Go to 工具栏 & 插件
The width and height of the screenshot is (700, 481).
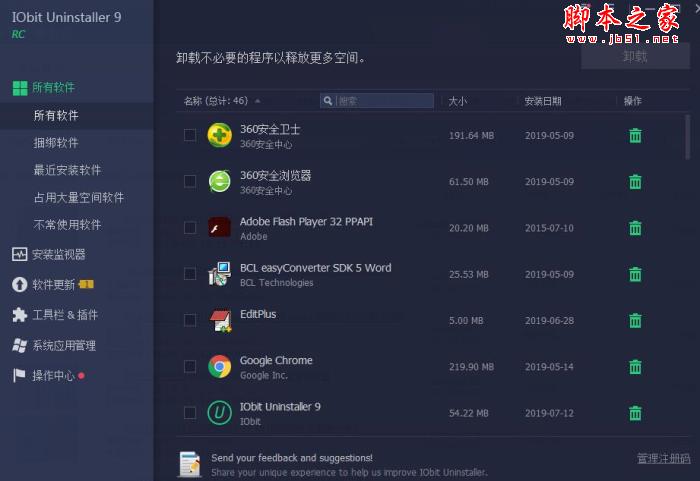click(65, 315)
